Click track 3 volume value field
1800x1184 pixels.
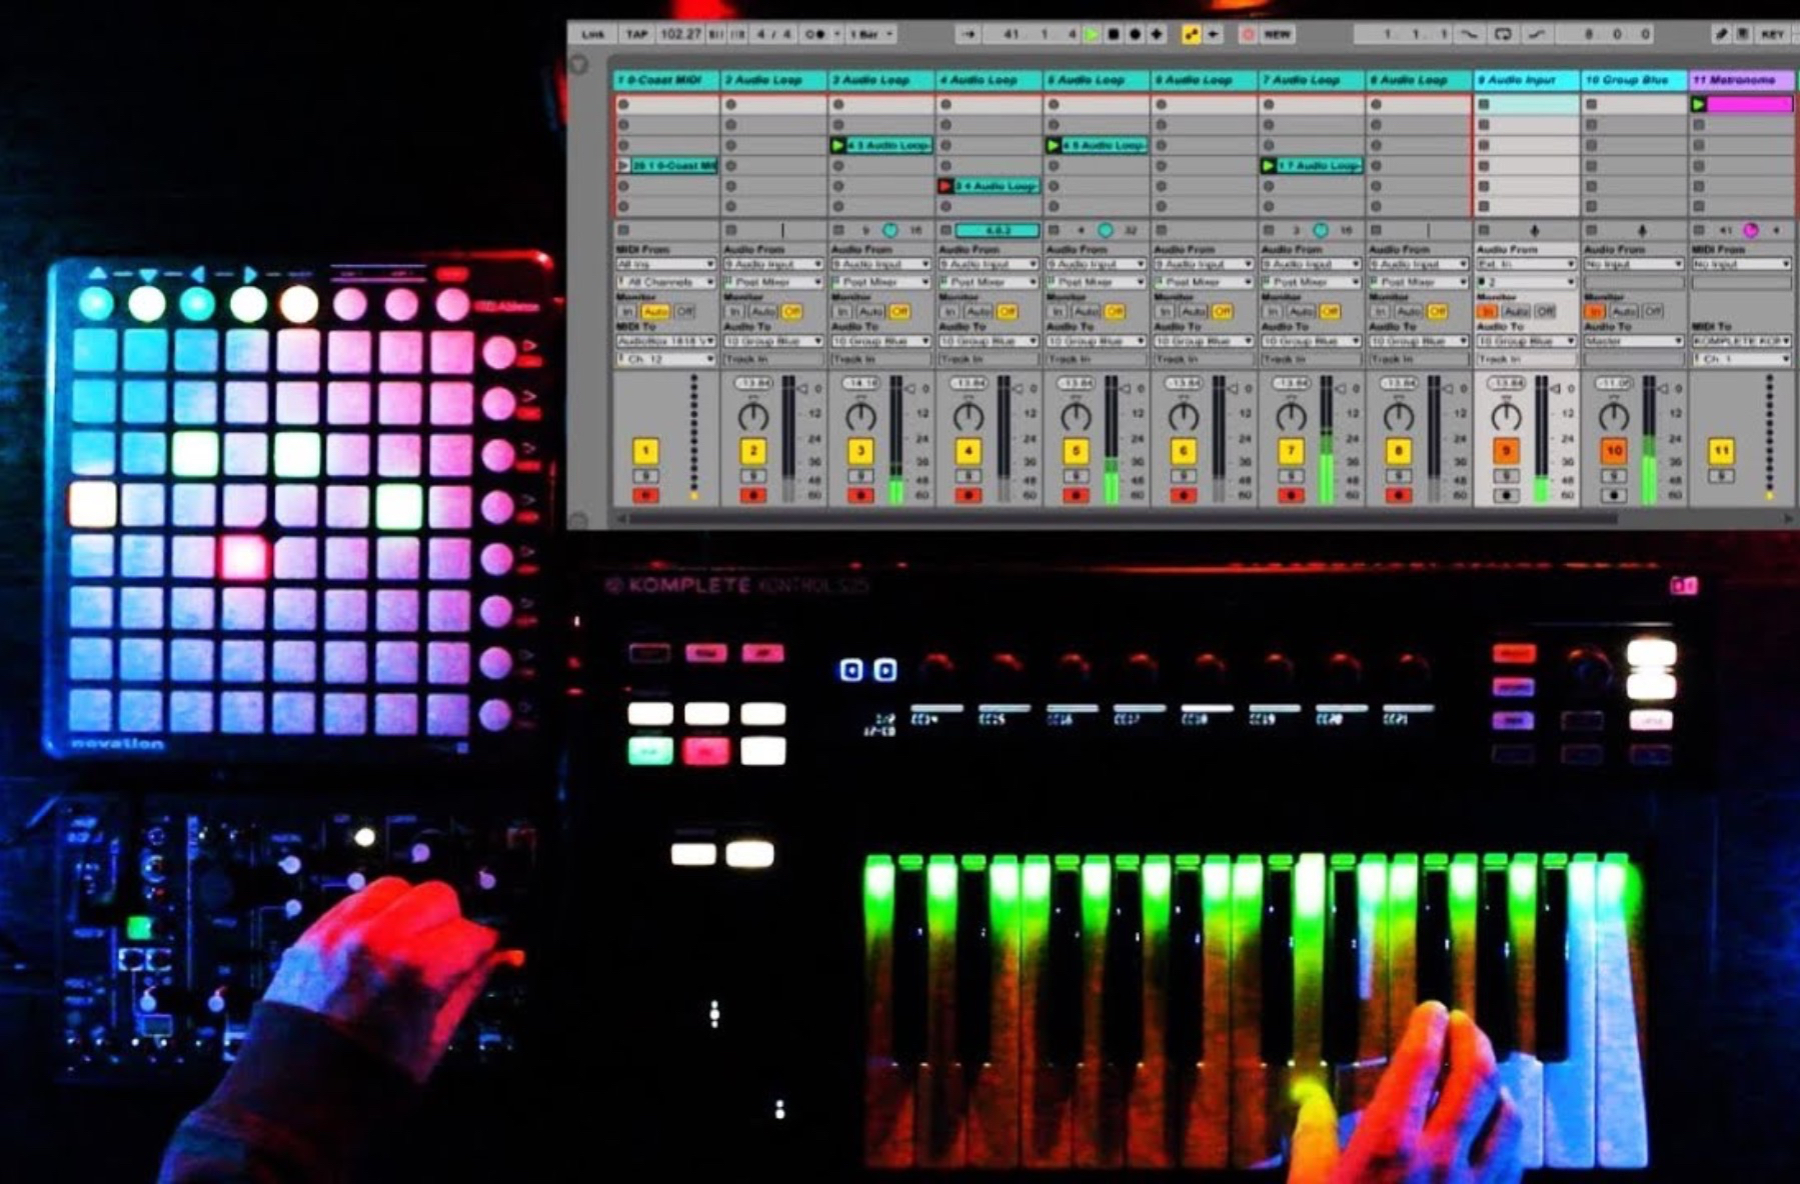[x=860, y=383]
